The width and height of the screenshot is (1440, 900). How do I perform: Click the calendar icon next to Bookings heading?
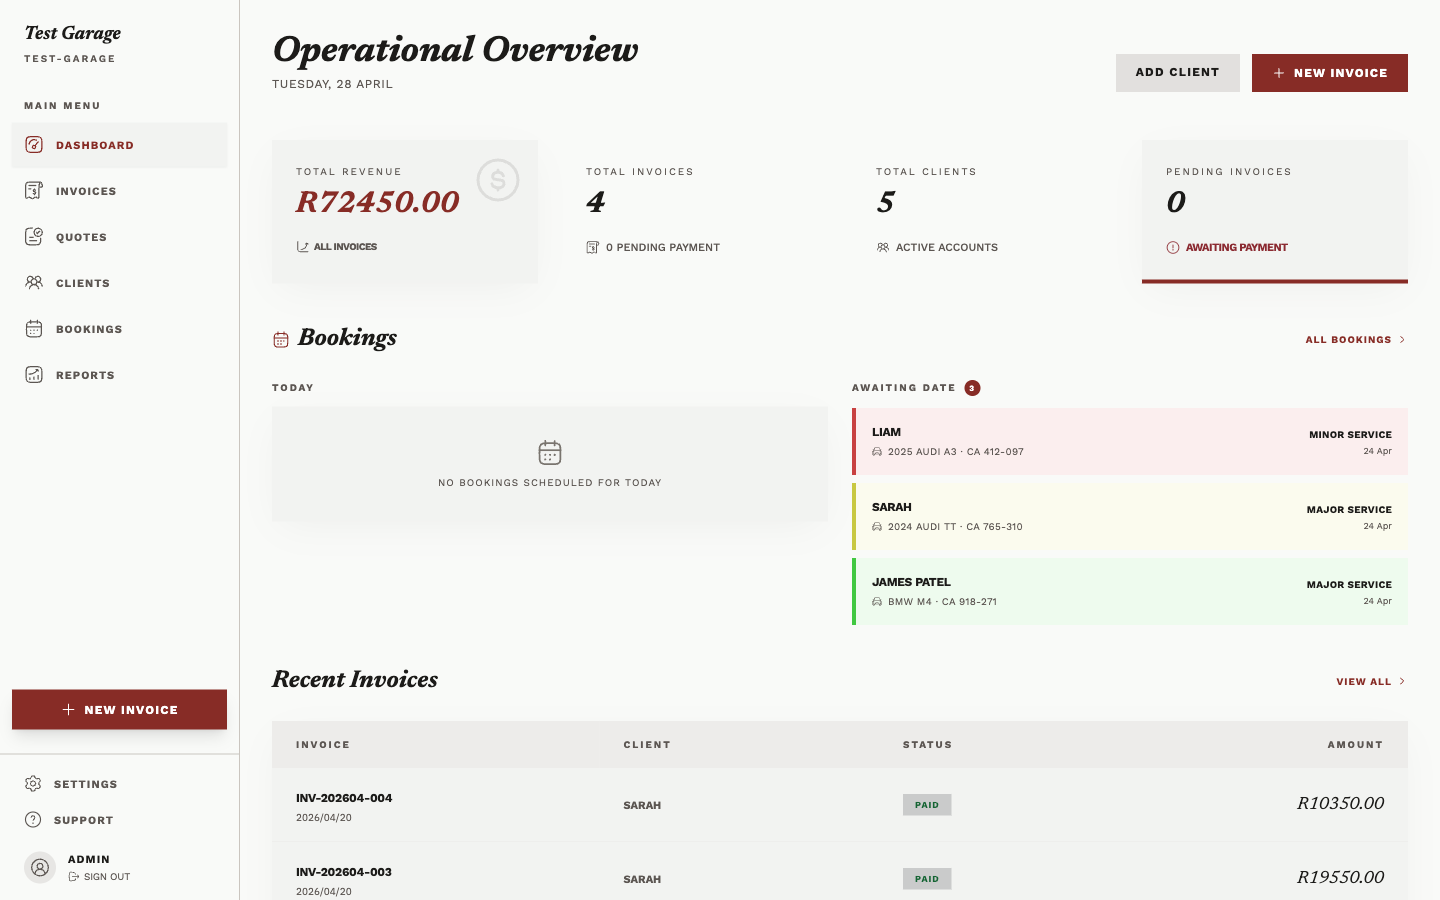281,340
